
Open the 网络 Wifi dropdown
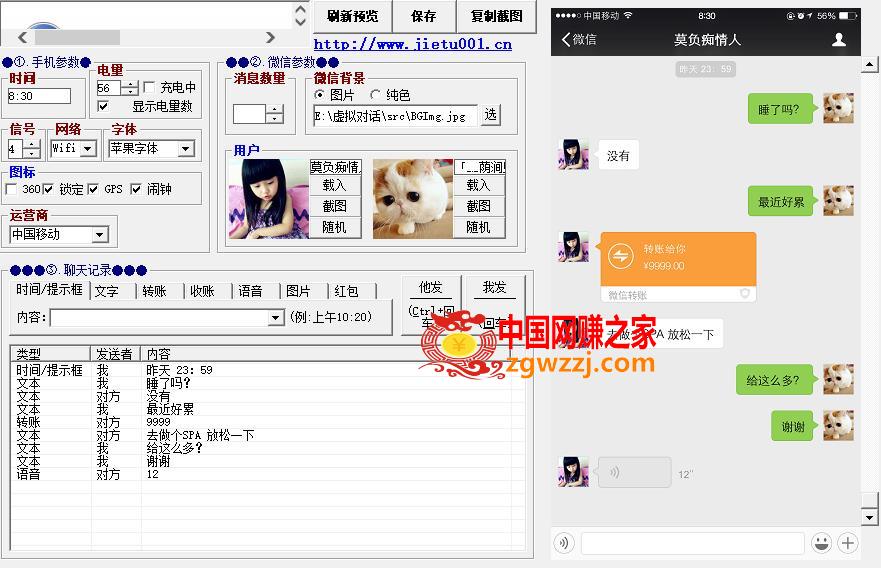(x=88, y=149)
